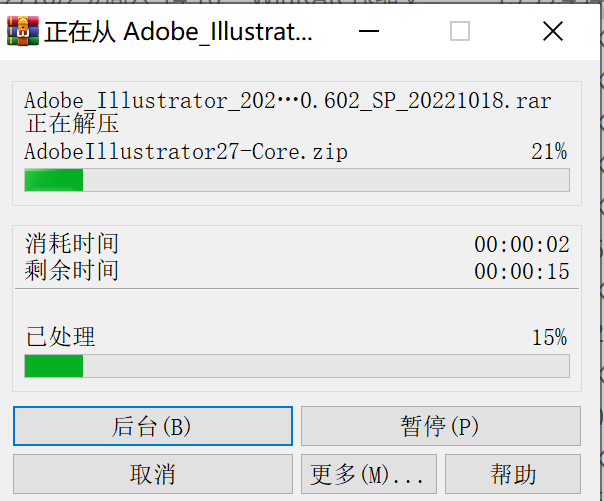
Task: Click the 21% file percentage value
Action: coord(549,151)
